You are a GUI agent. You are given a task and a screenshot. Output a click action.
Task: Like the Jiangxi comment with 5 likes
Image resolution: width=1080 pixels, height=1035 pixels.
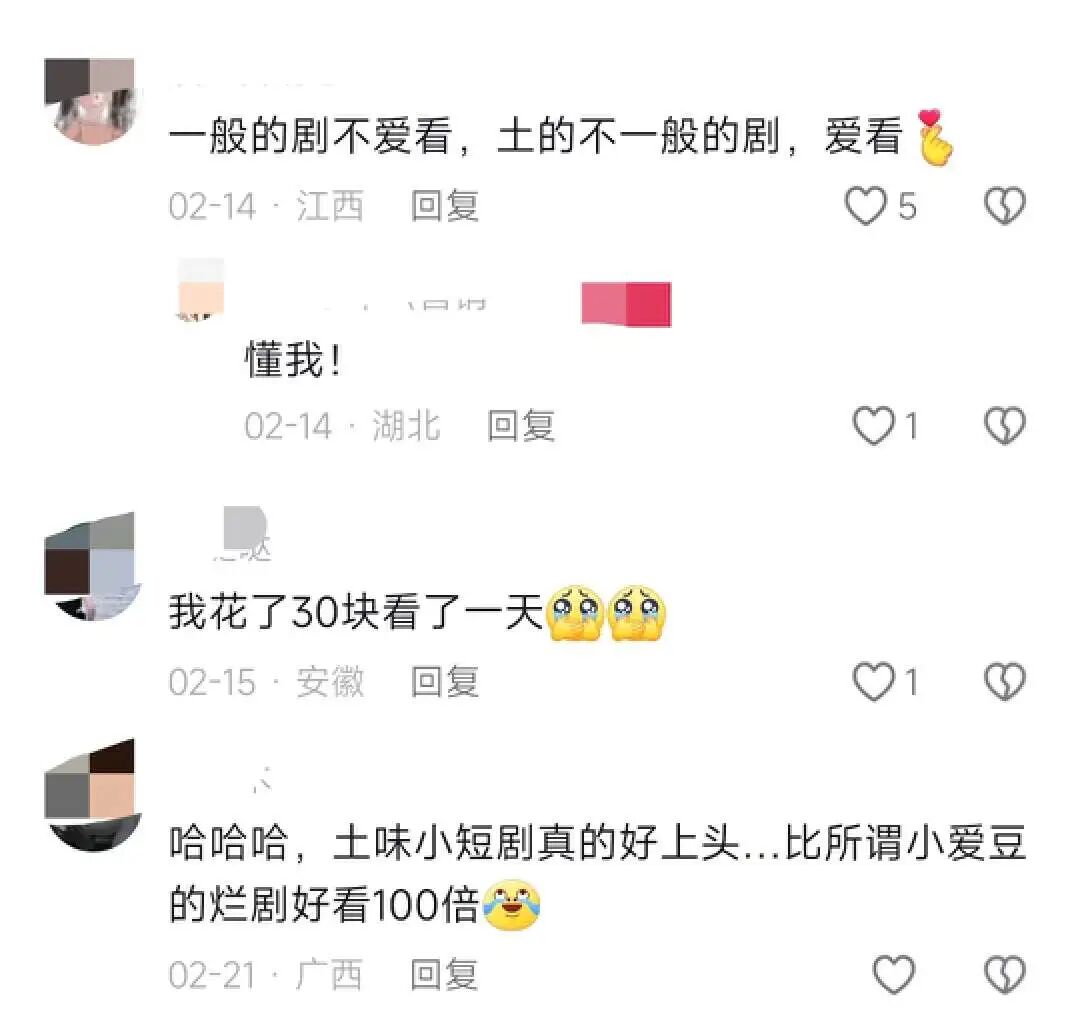coord(865,206)
